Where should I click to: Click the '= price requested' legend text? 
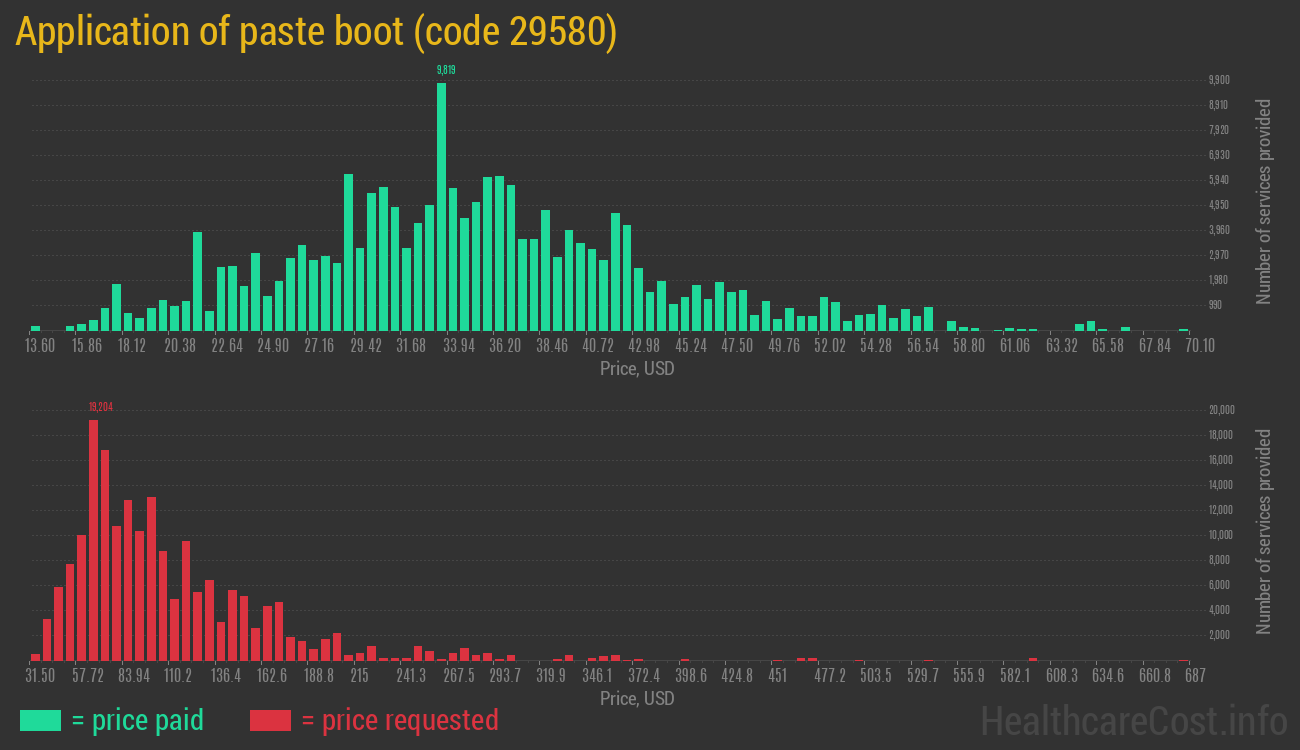click(x=400, y=720)
